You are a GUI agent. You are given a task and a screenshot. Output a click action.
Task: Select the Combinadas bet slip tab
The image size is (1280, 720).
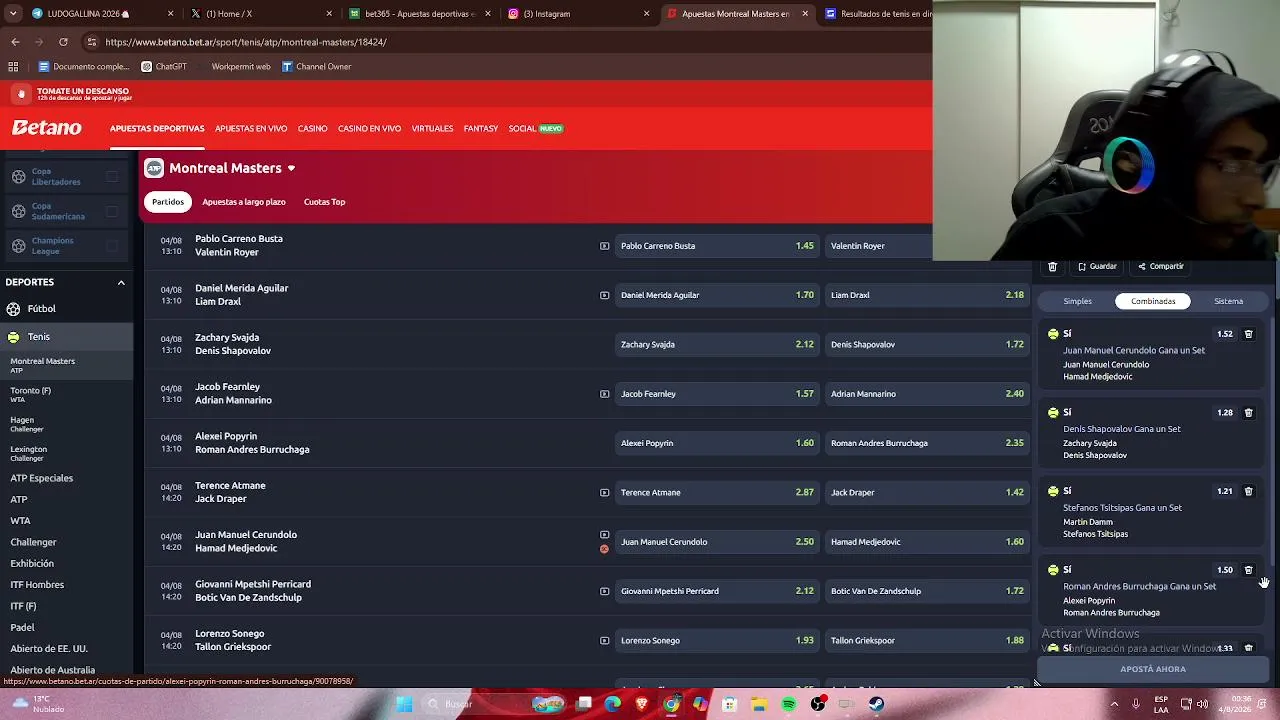(x=1153, y=301)
